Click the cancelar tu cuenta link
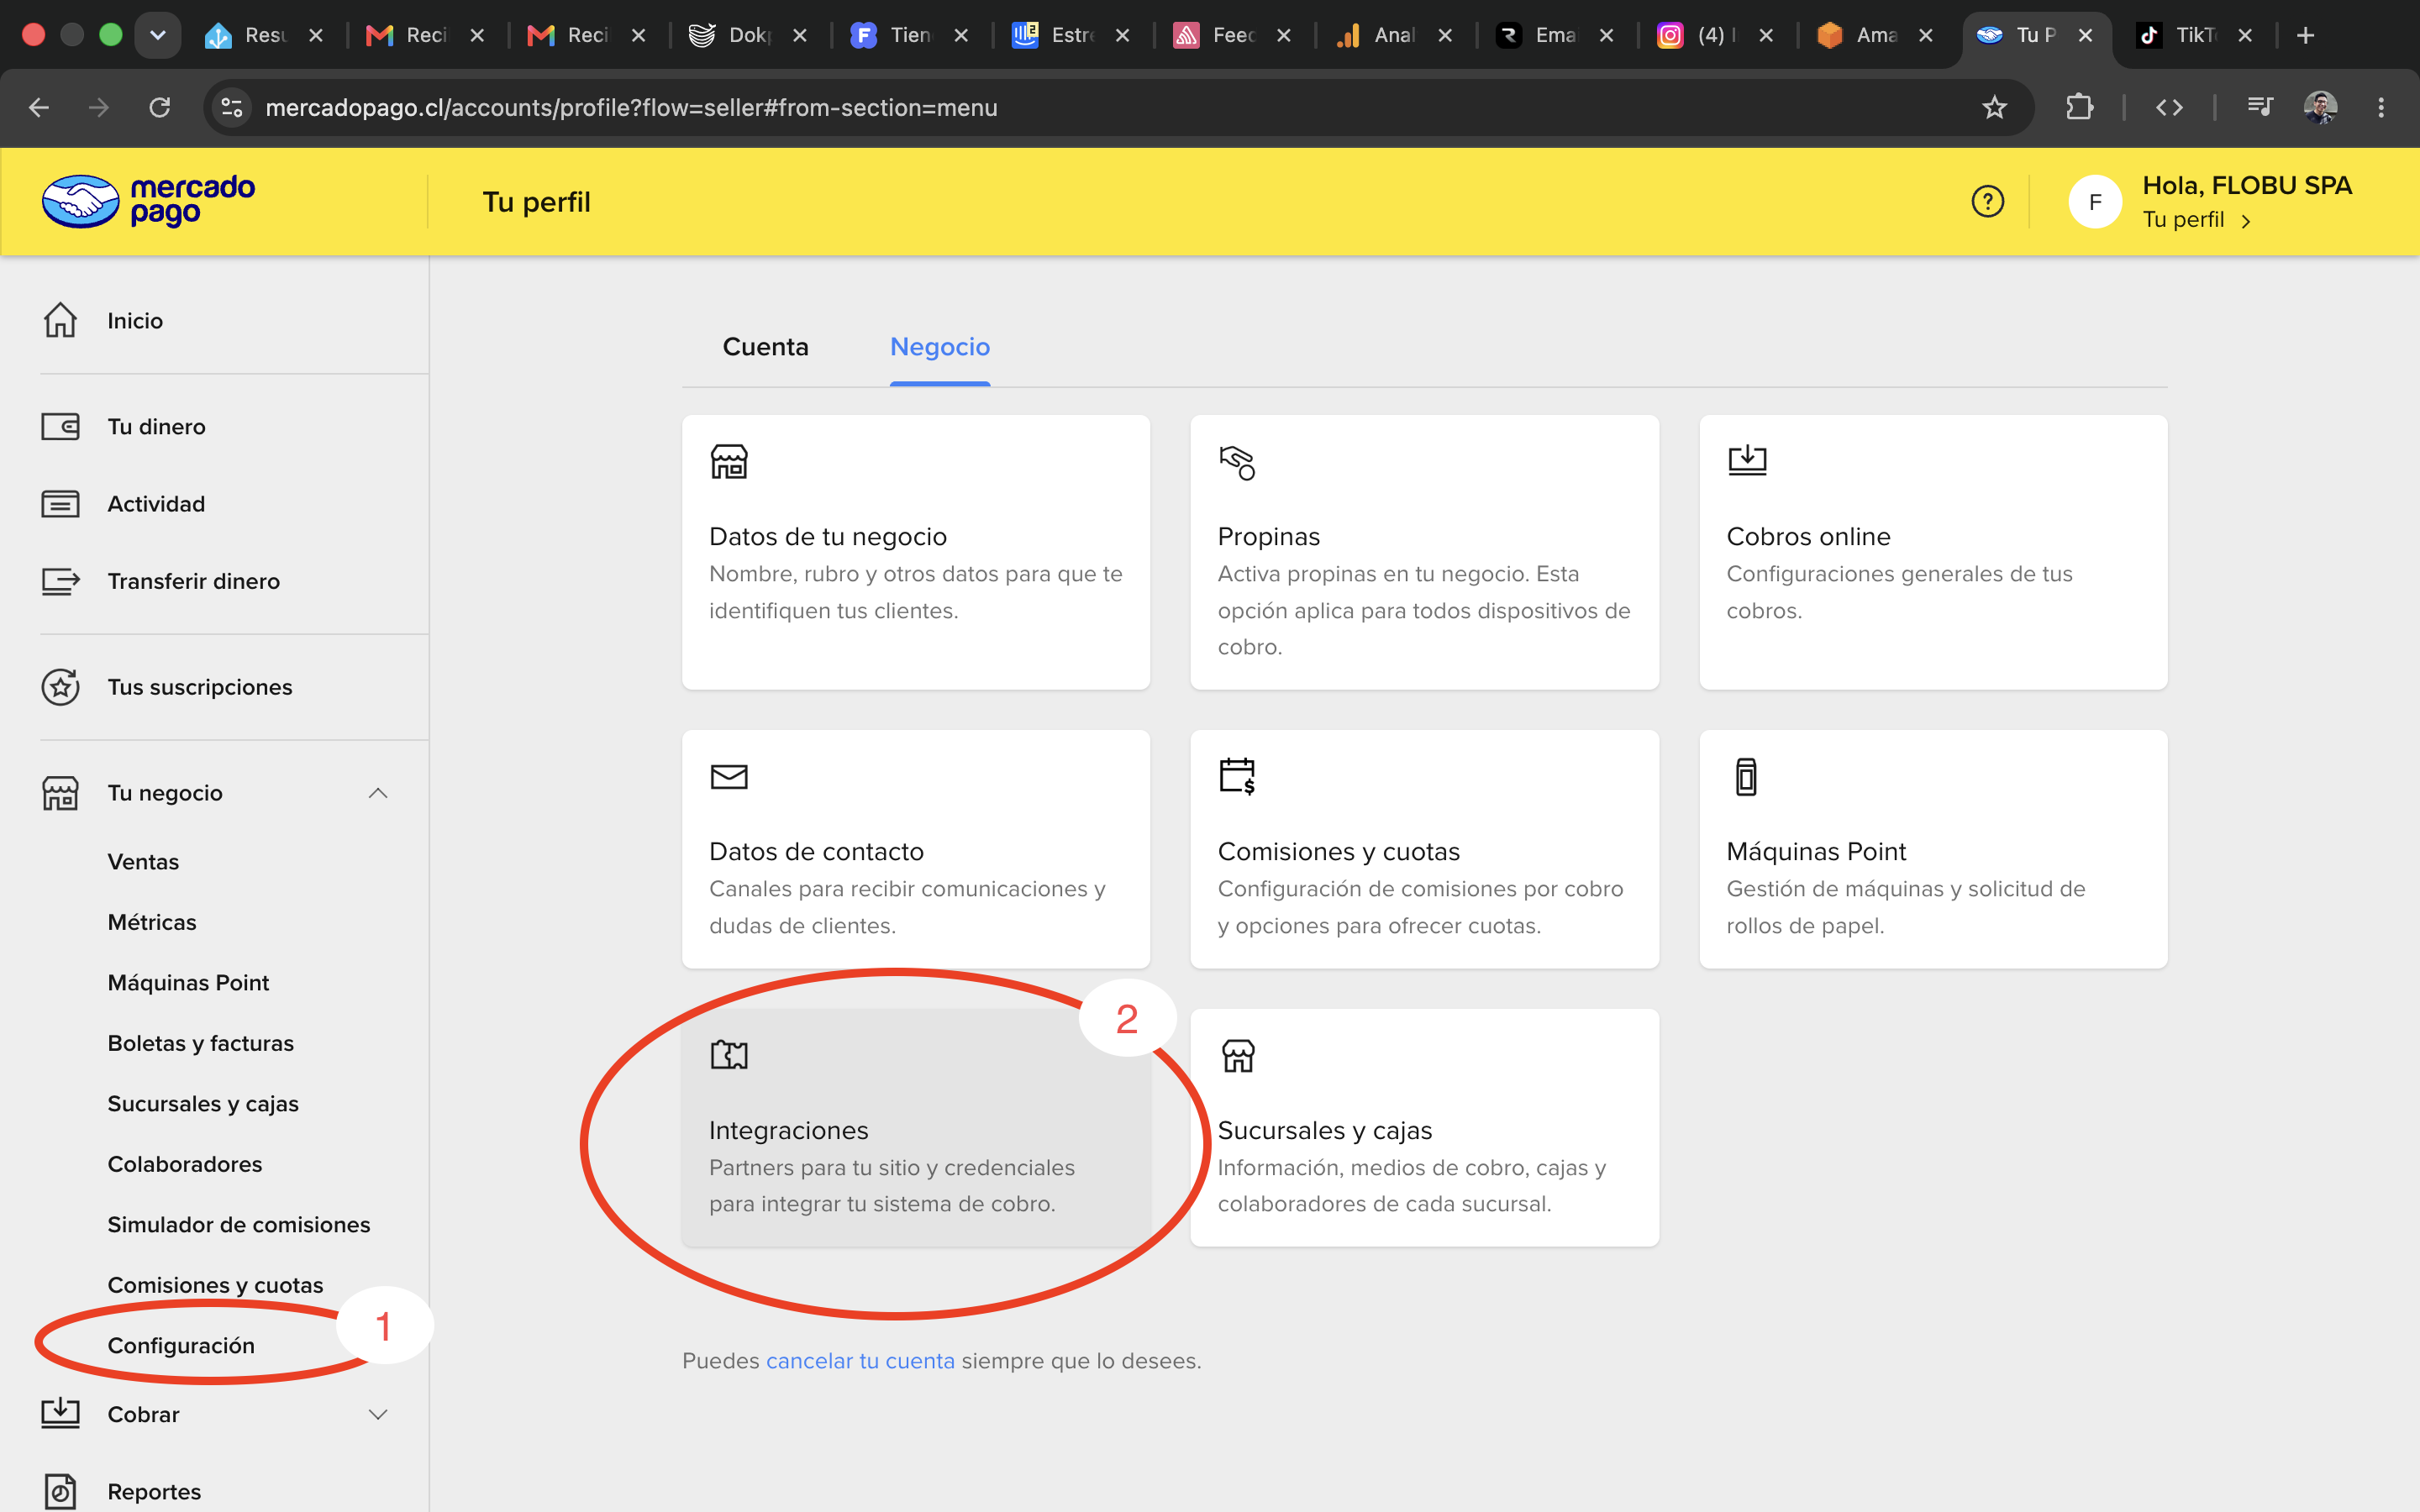The image size is (2420, 1512). (860, 1361)
